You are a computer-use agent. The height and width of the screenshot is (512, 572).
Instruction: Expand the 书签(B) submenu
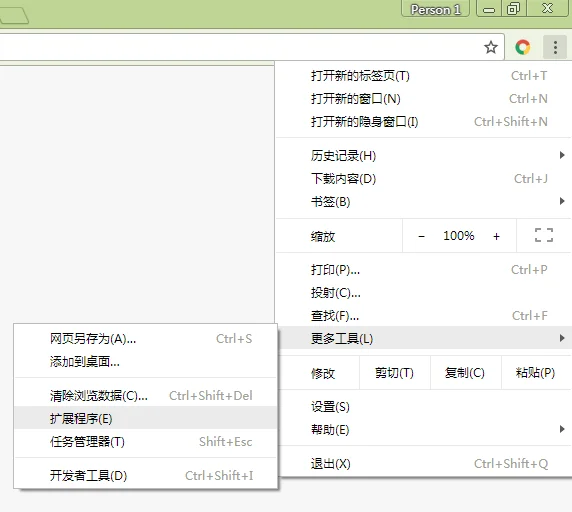(423, 202)
